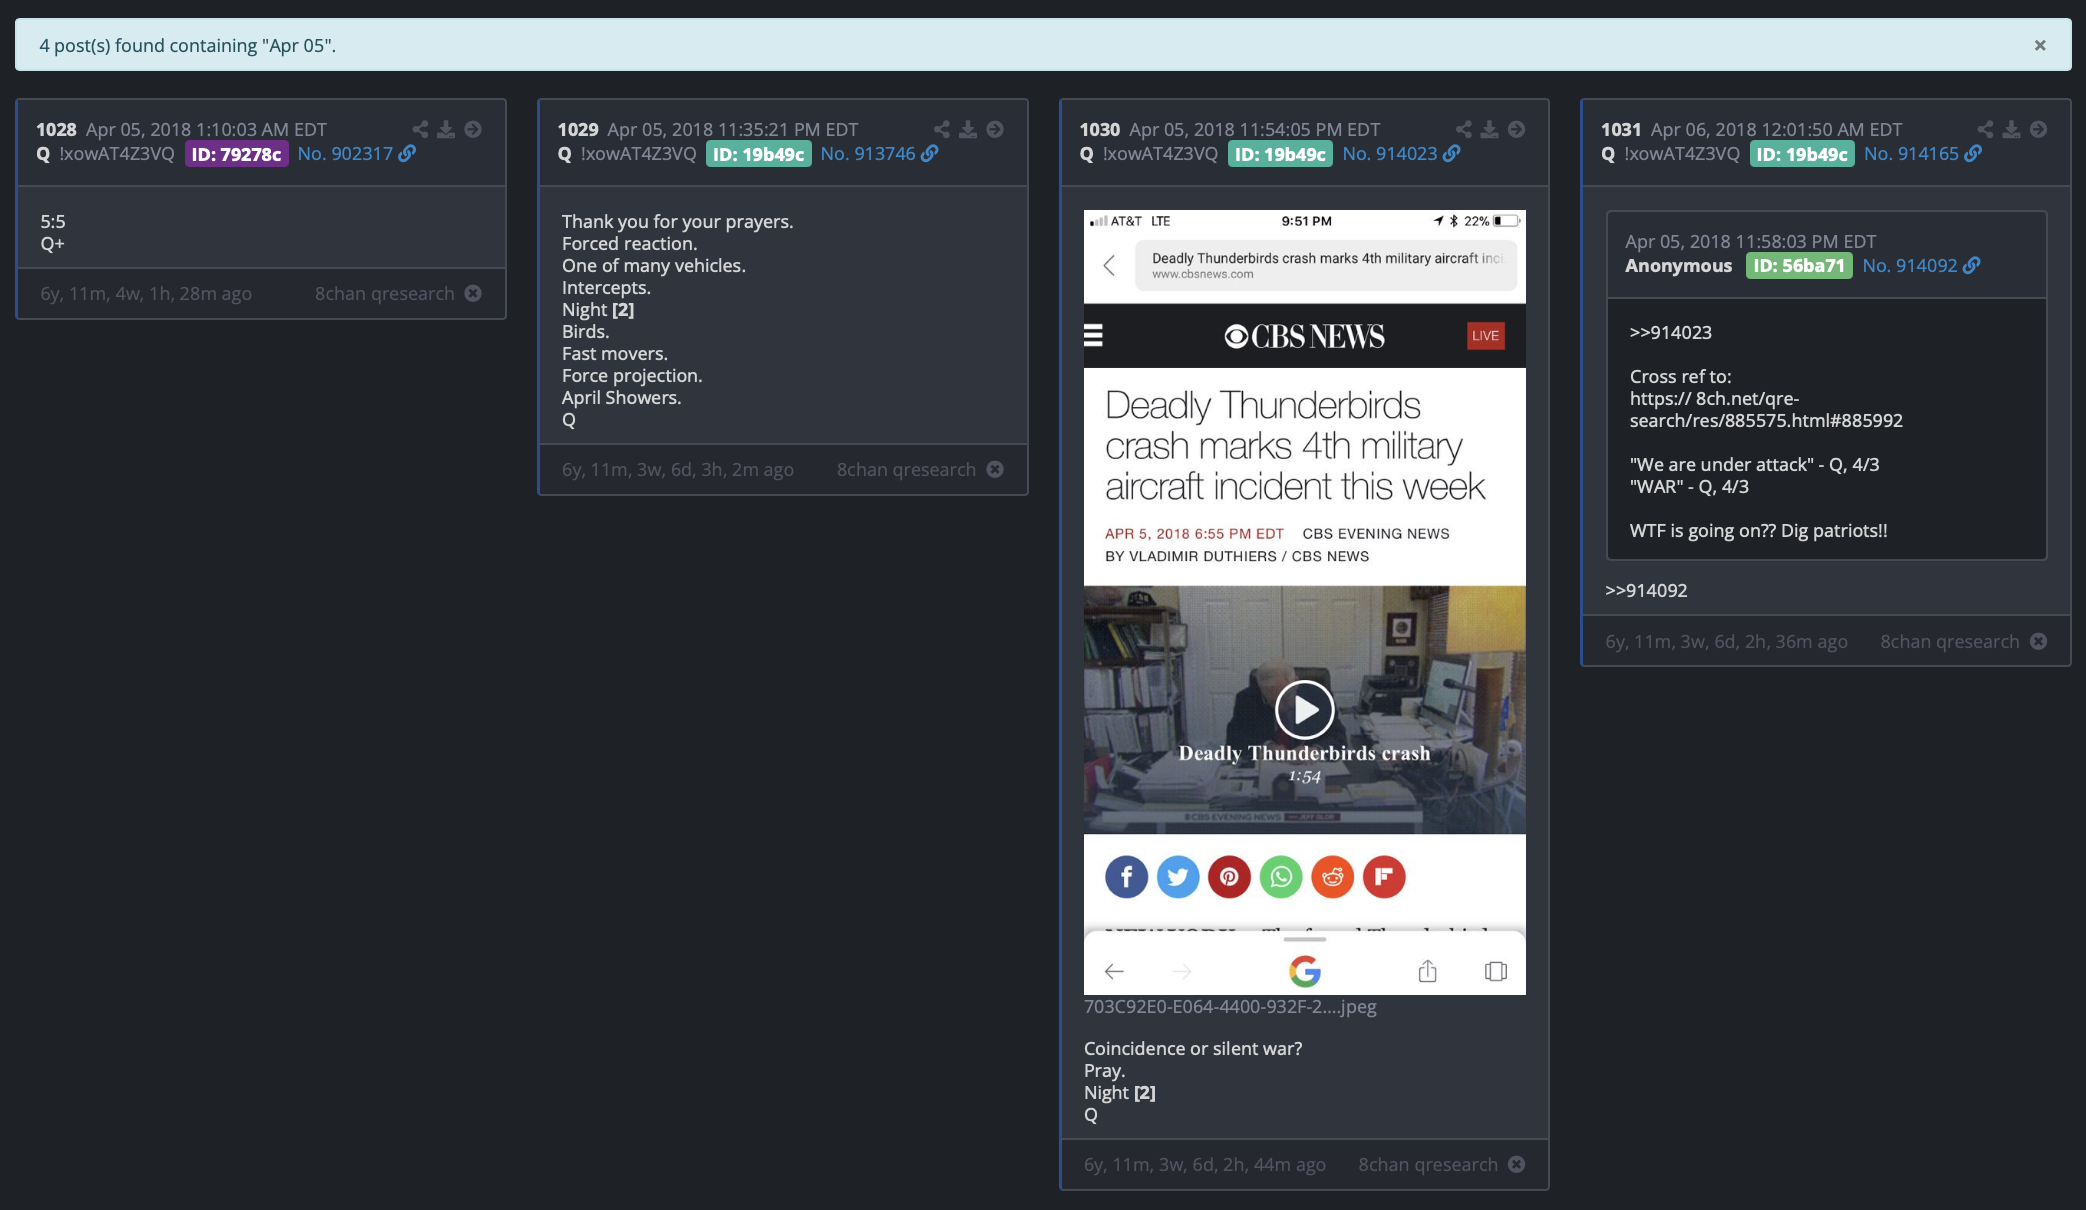The height and width of the screenshot is (1210, 2086).
Task: Click arrow circle icon on post 1031
Action: (x=2039, y=129)
